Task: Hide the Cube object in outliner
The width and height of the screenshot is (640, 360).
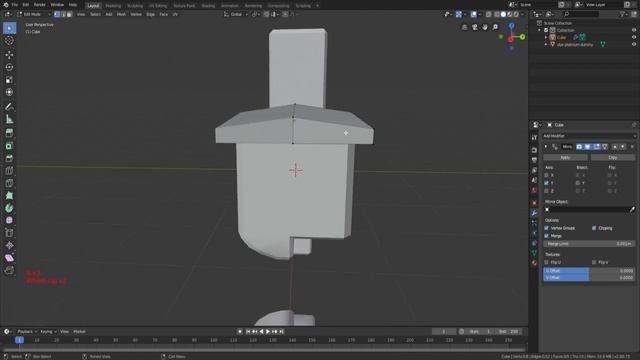Action: tap(634, 37)
